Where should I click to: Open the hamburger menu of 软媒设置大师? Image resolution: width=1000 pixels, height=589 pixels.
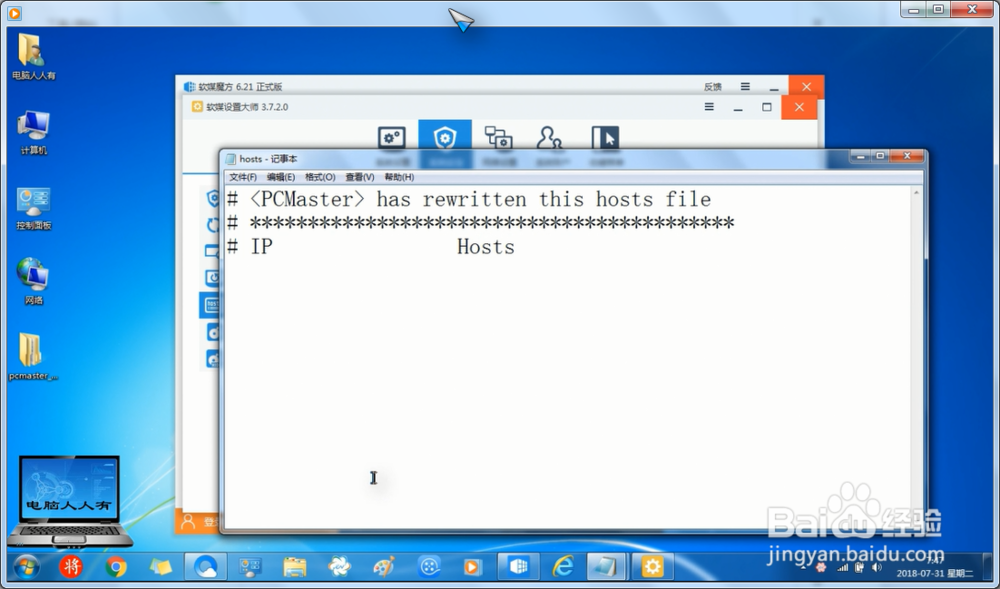(x=709, y=107)
